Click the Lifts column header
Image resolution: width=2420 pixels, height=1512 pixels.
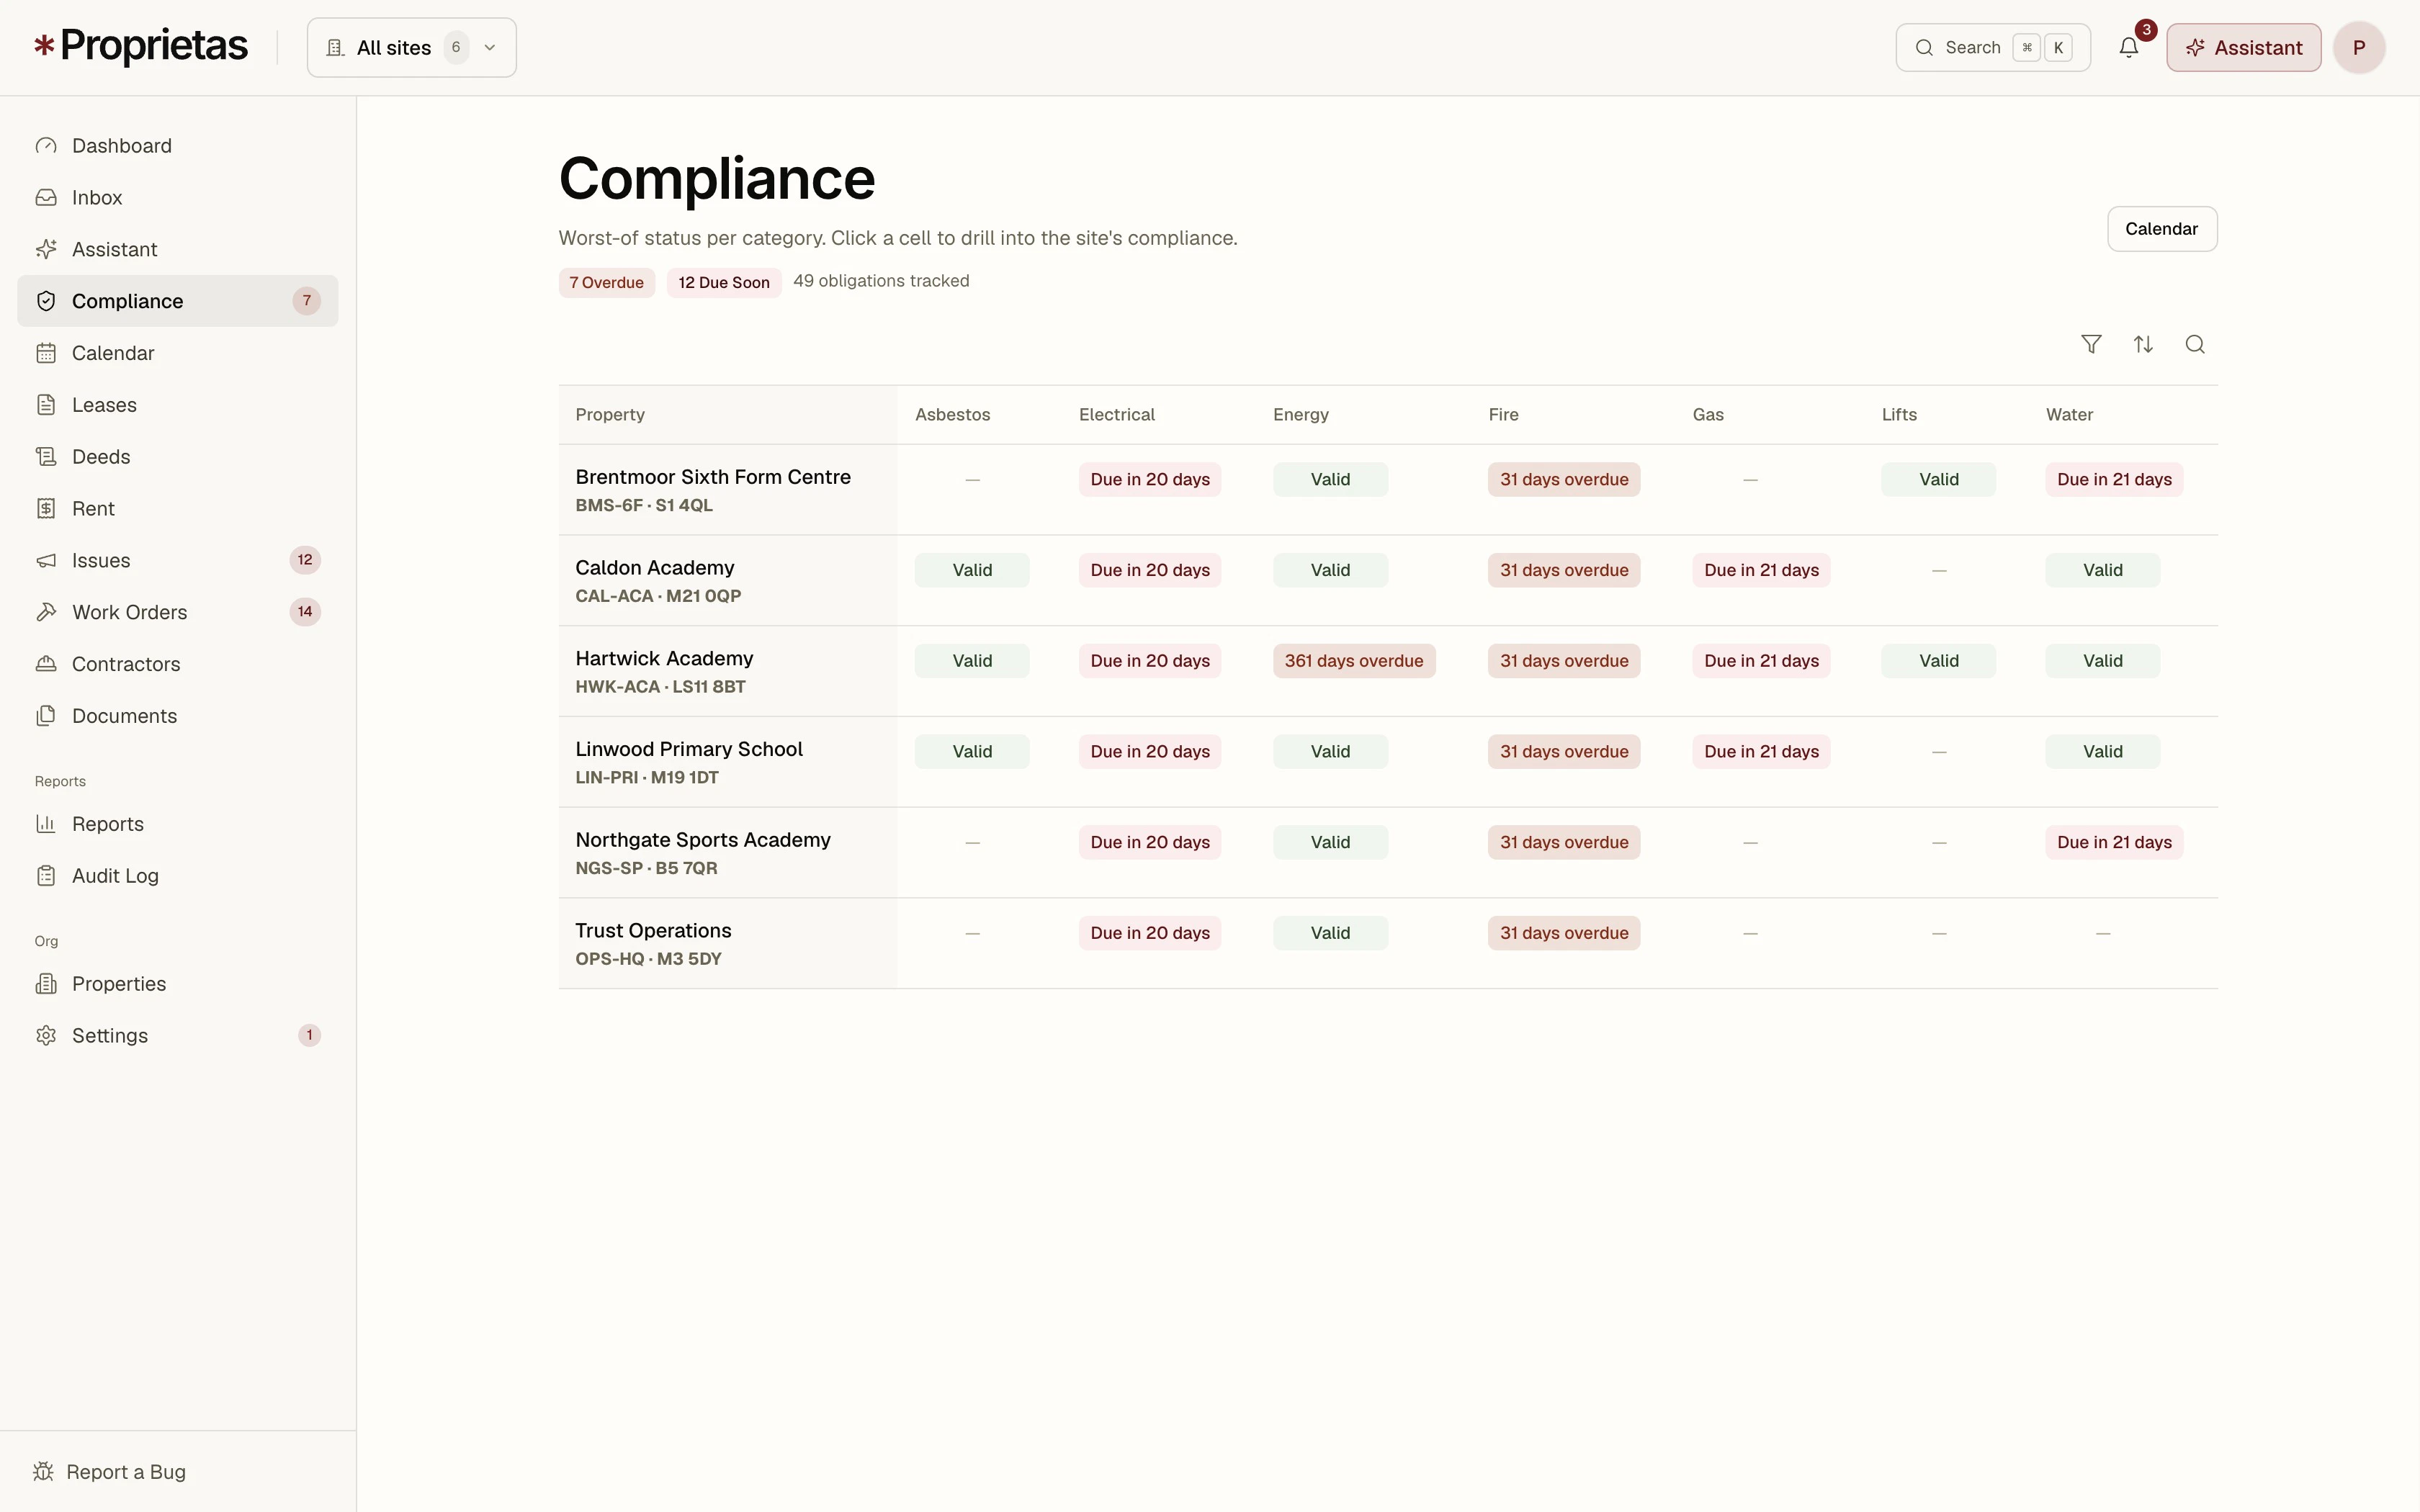pos(1899,415)
